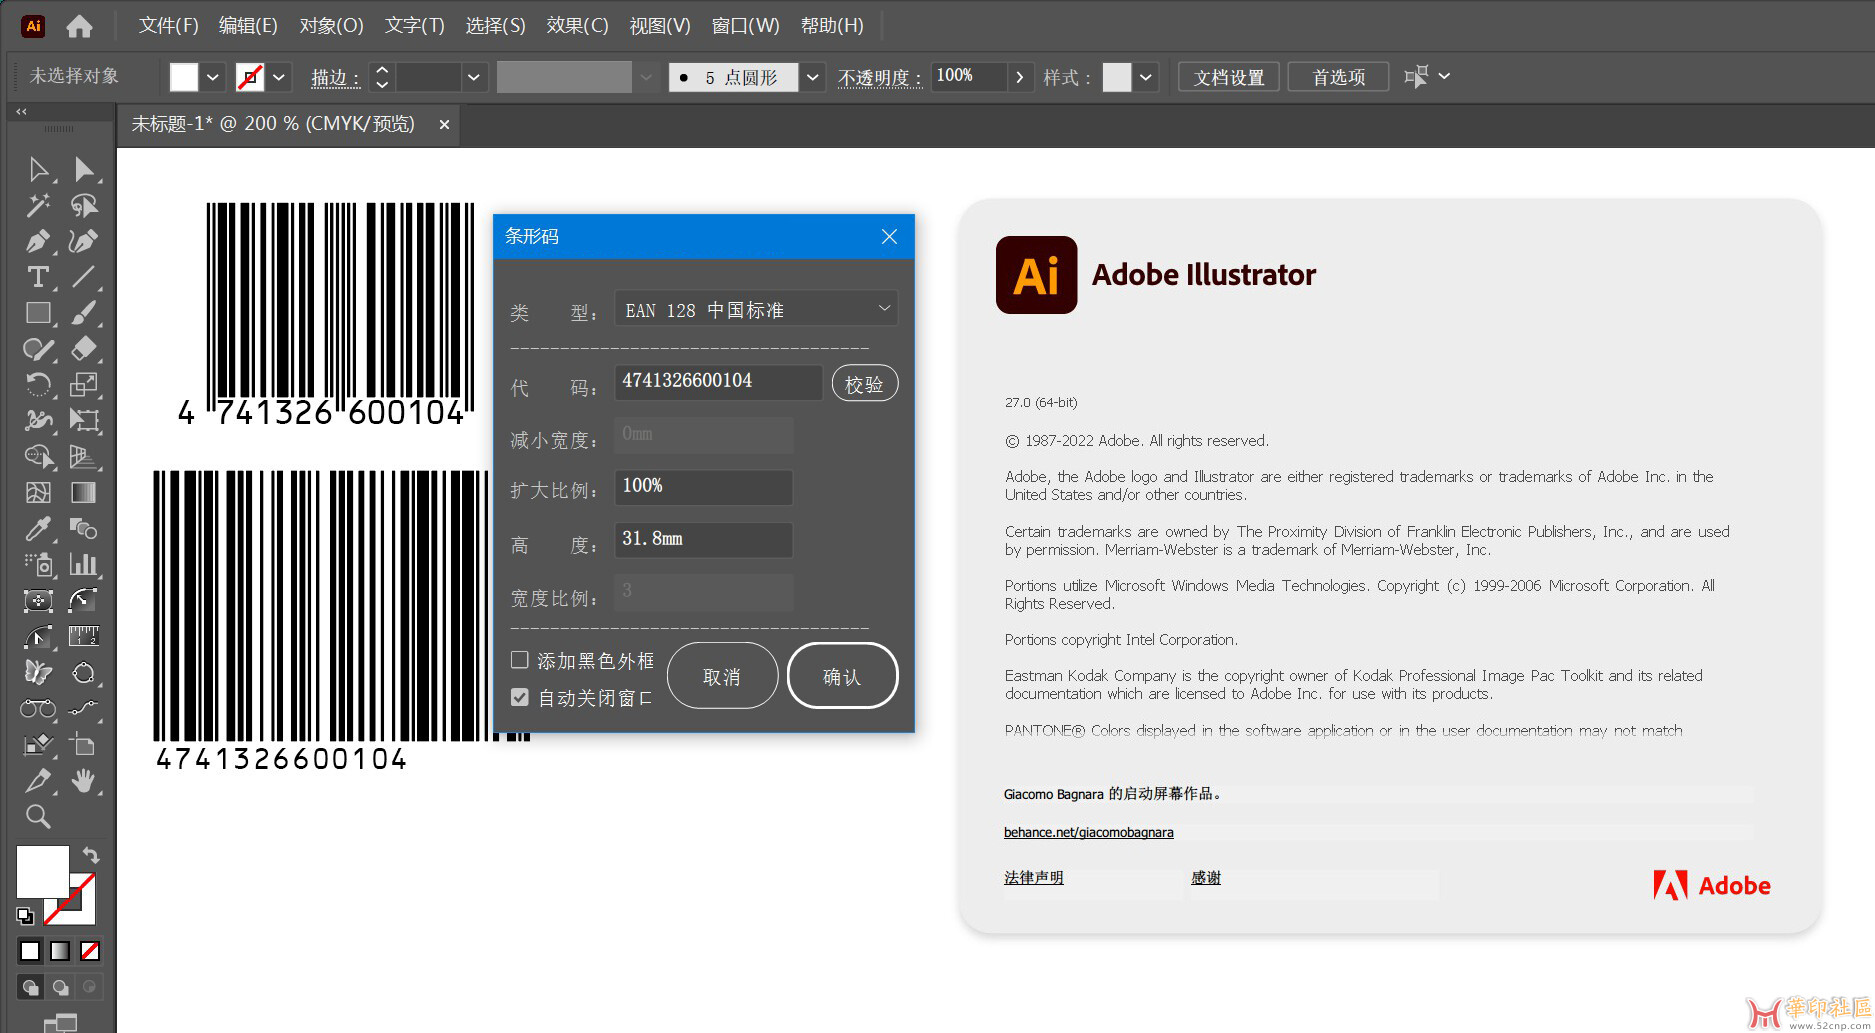Open the 类型 EAN 128 dropdown
Screen dimensions: 1875x1033
pos(756,310)
